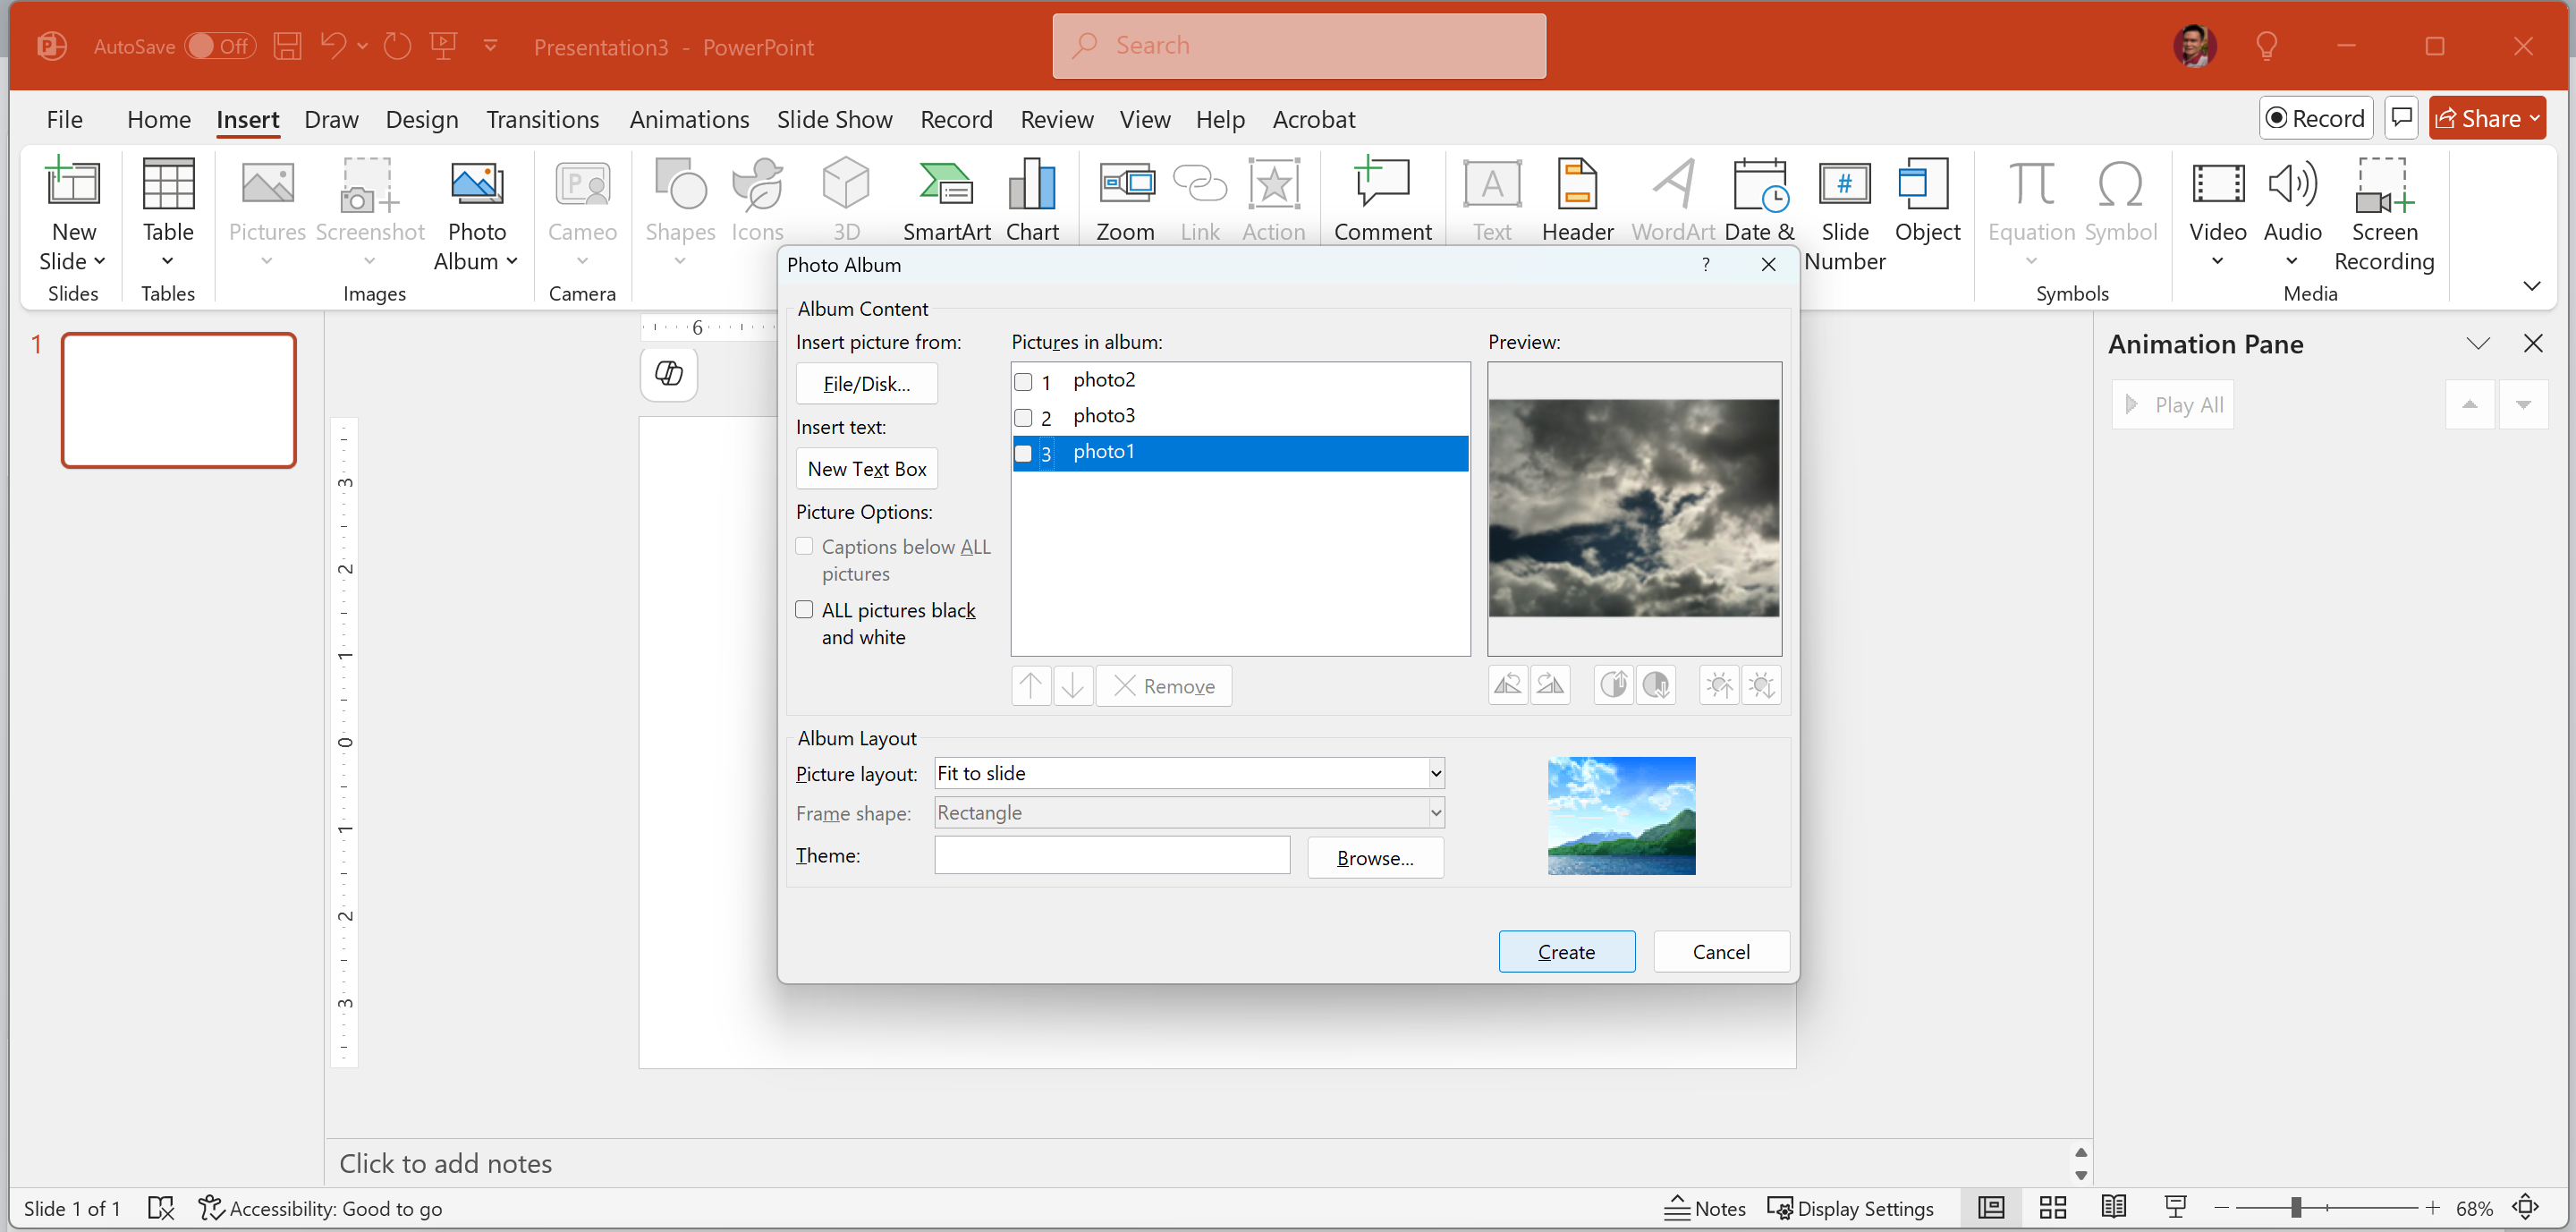The width and height of the screenshot is (2576, 1232).
Task: Expand the Photo Album ribbon dropdown
Action: [511, 261]
